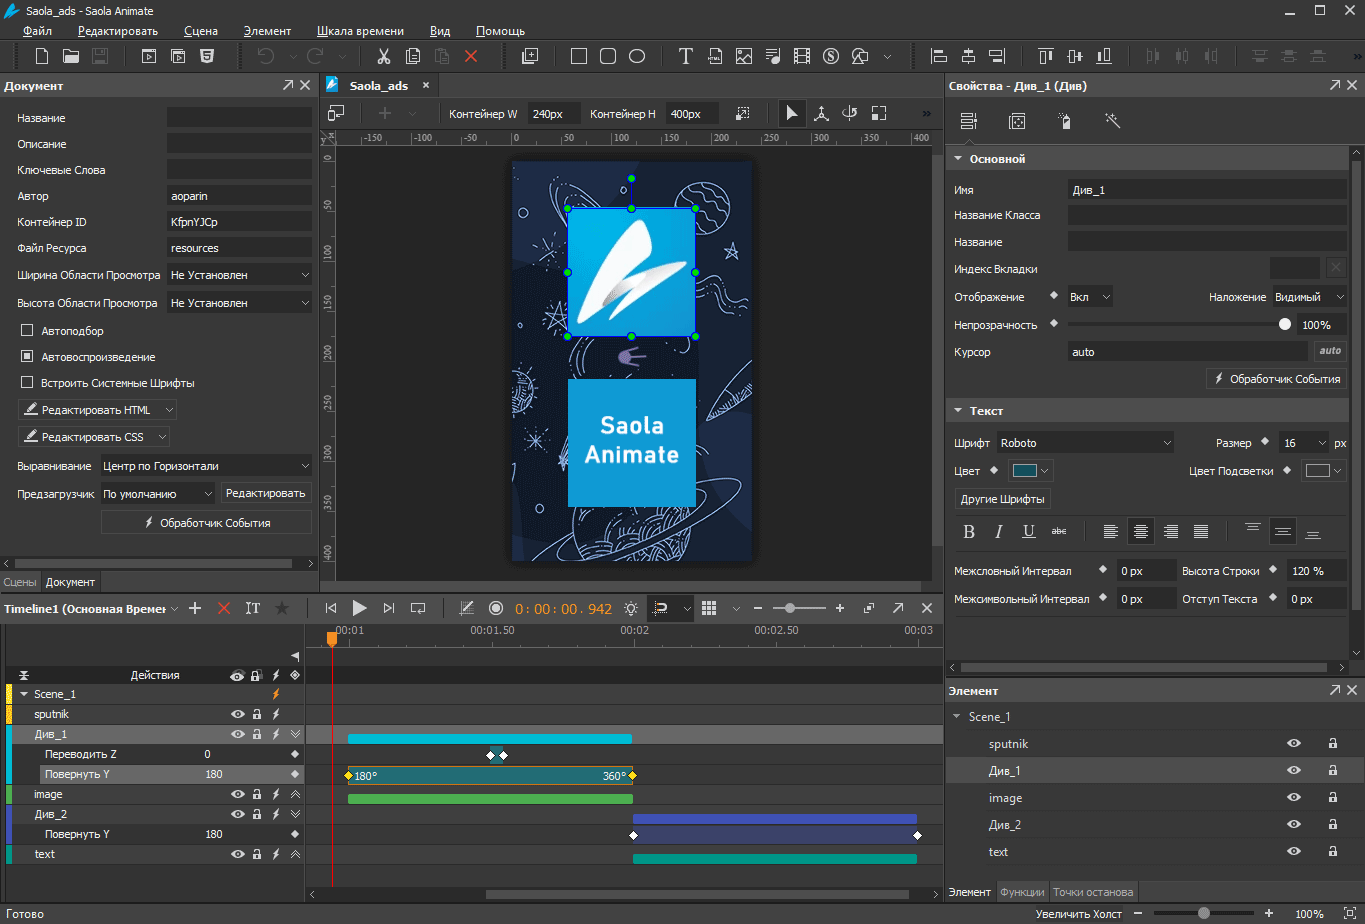Toggle bold text formatting

[x=968, y=531]
